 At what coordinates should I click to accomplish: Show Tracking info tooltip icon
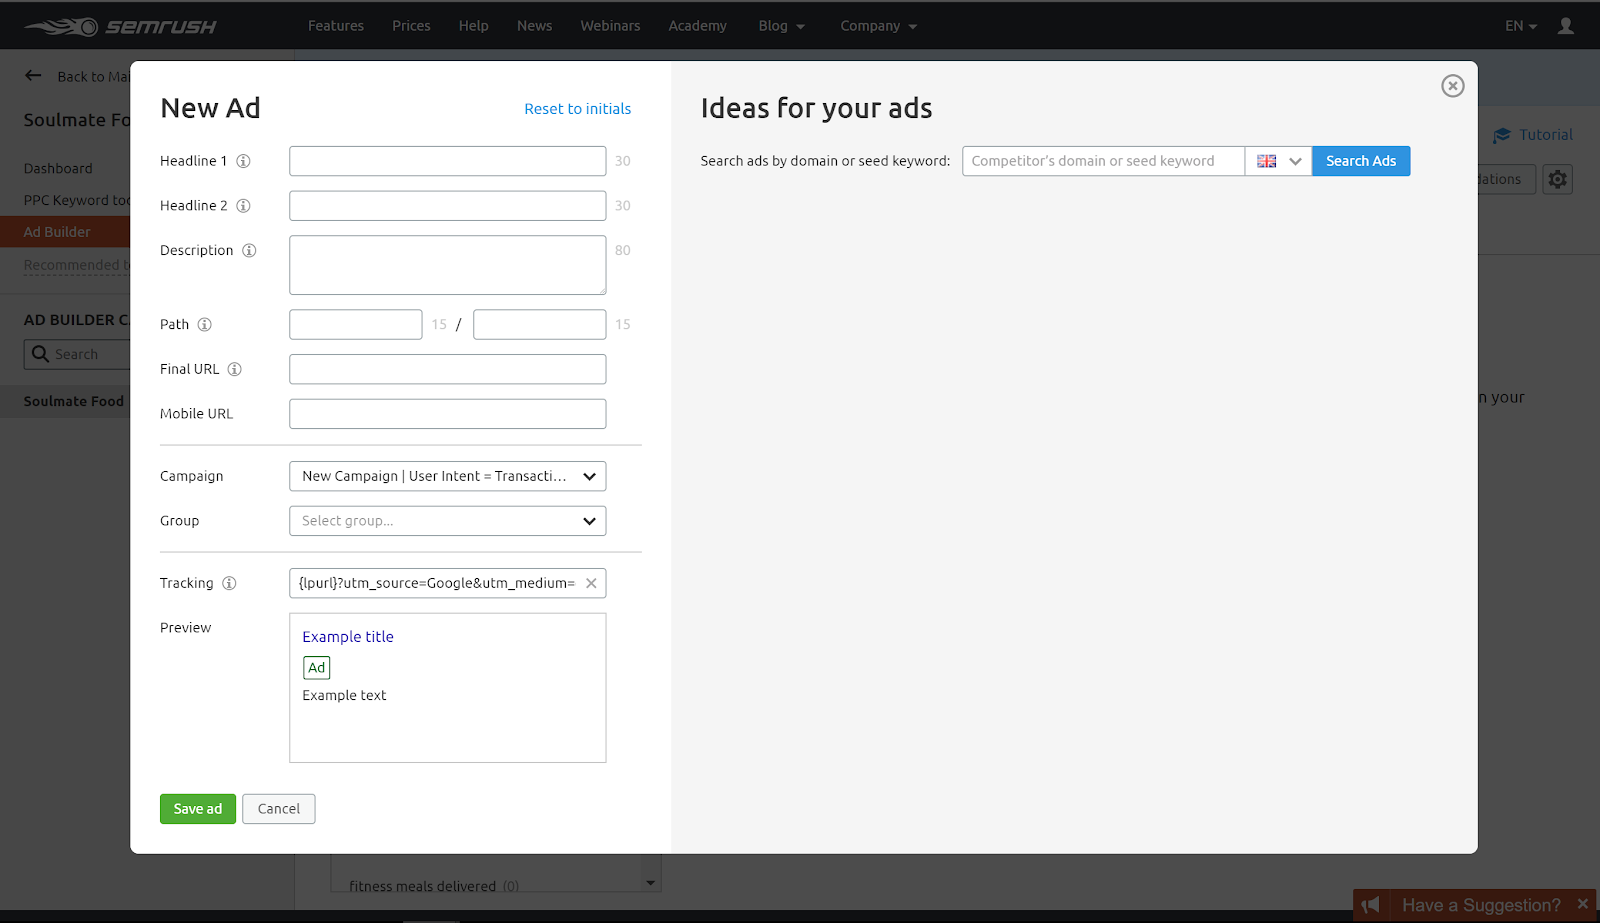click(x=229, y=583)
